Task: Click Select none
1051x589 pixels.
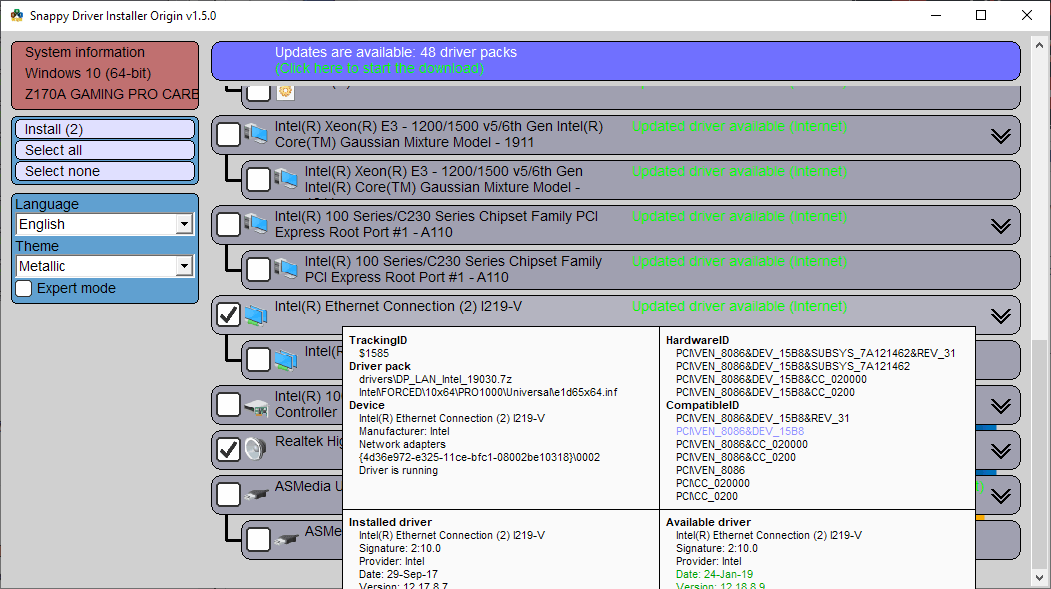Action: pos(105,171)
